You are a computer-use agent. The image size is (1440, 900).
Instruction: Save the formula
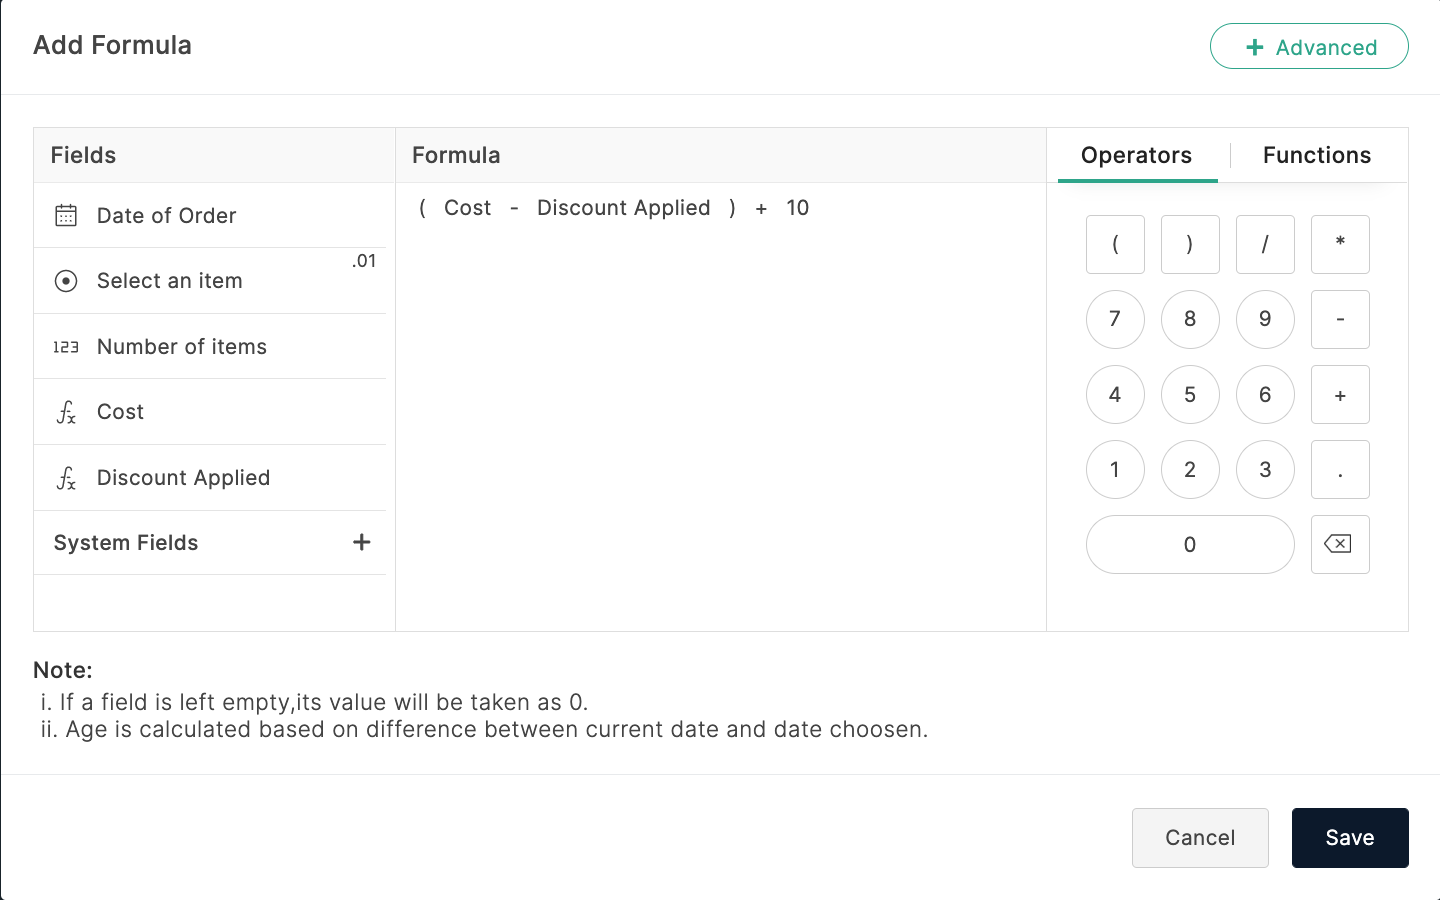point(1350,838)
